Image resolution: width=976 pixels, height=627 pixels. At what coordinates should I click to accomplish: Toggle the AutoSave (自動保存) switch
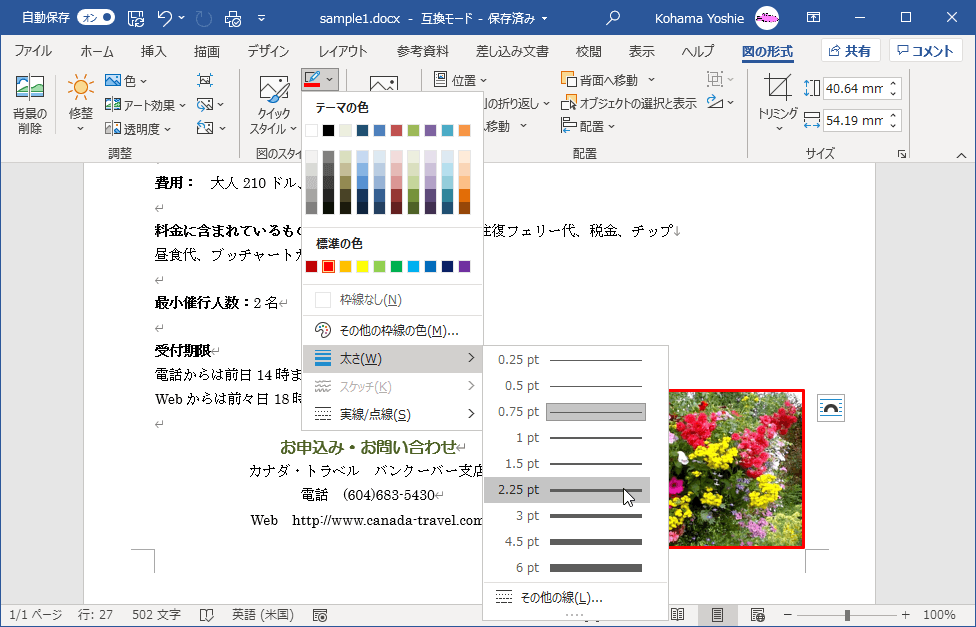(95, 18)
